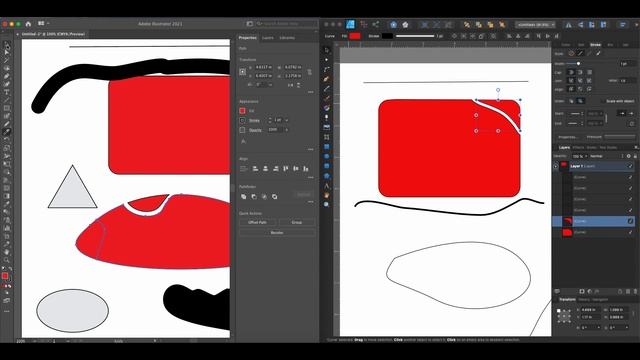Click Horizontal Align Right in Align section
The width and height of the screenshot is (640, 360).
[x=276, y=169]
